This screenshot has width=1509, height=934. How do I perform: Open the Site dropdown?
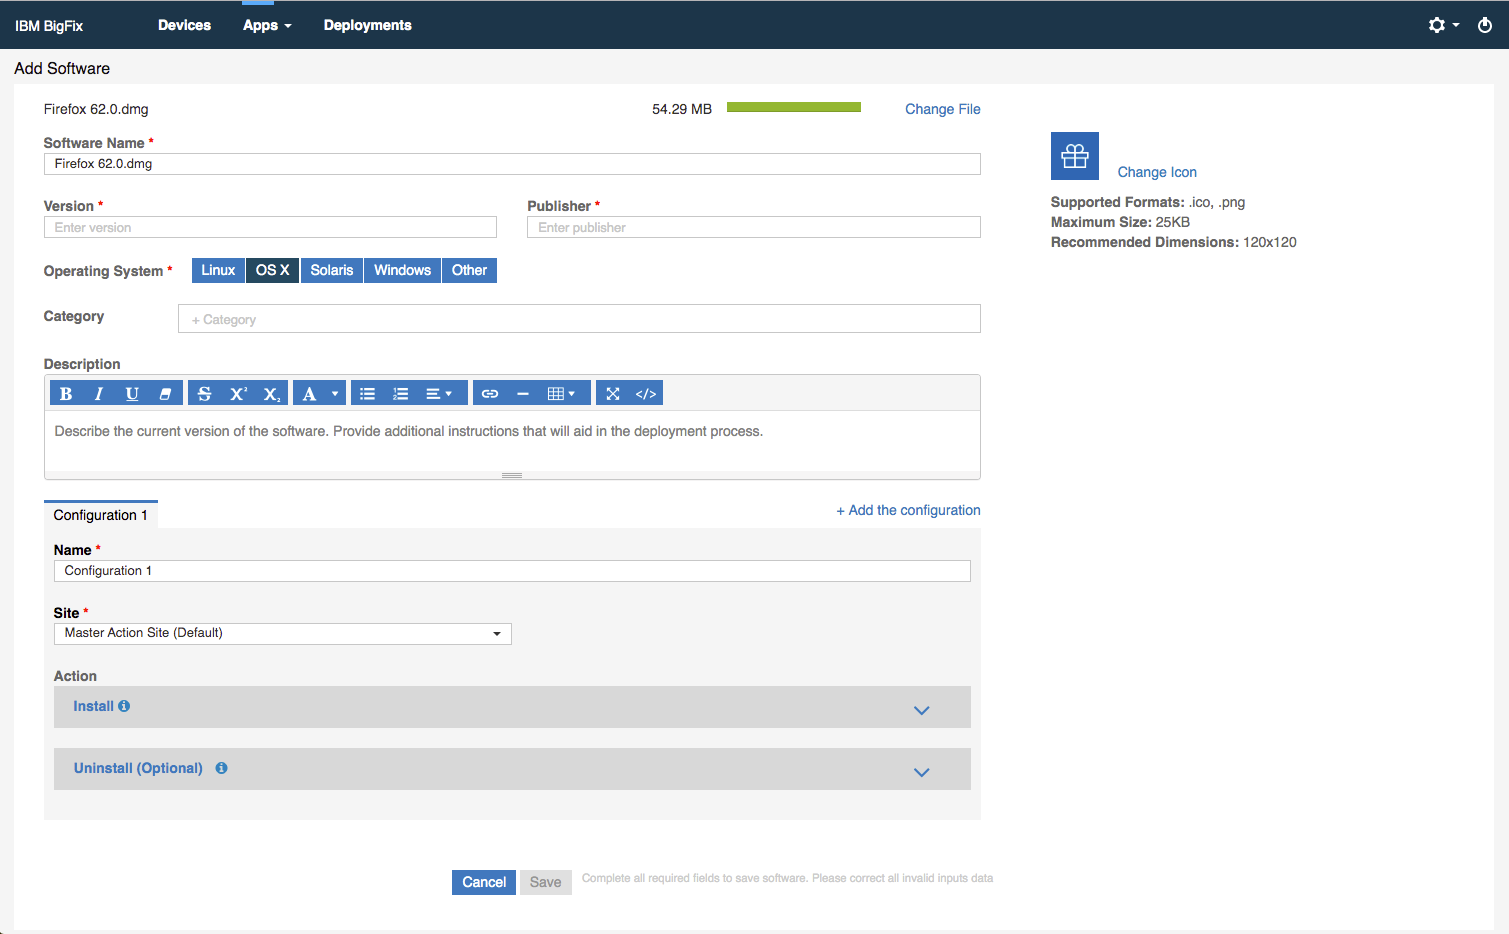(x=282, y=633)
